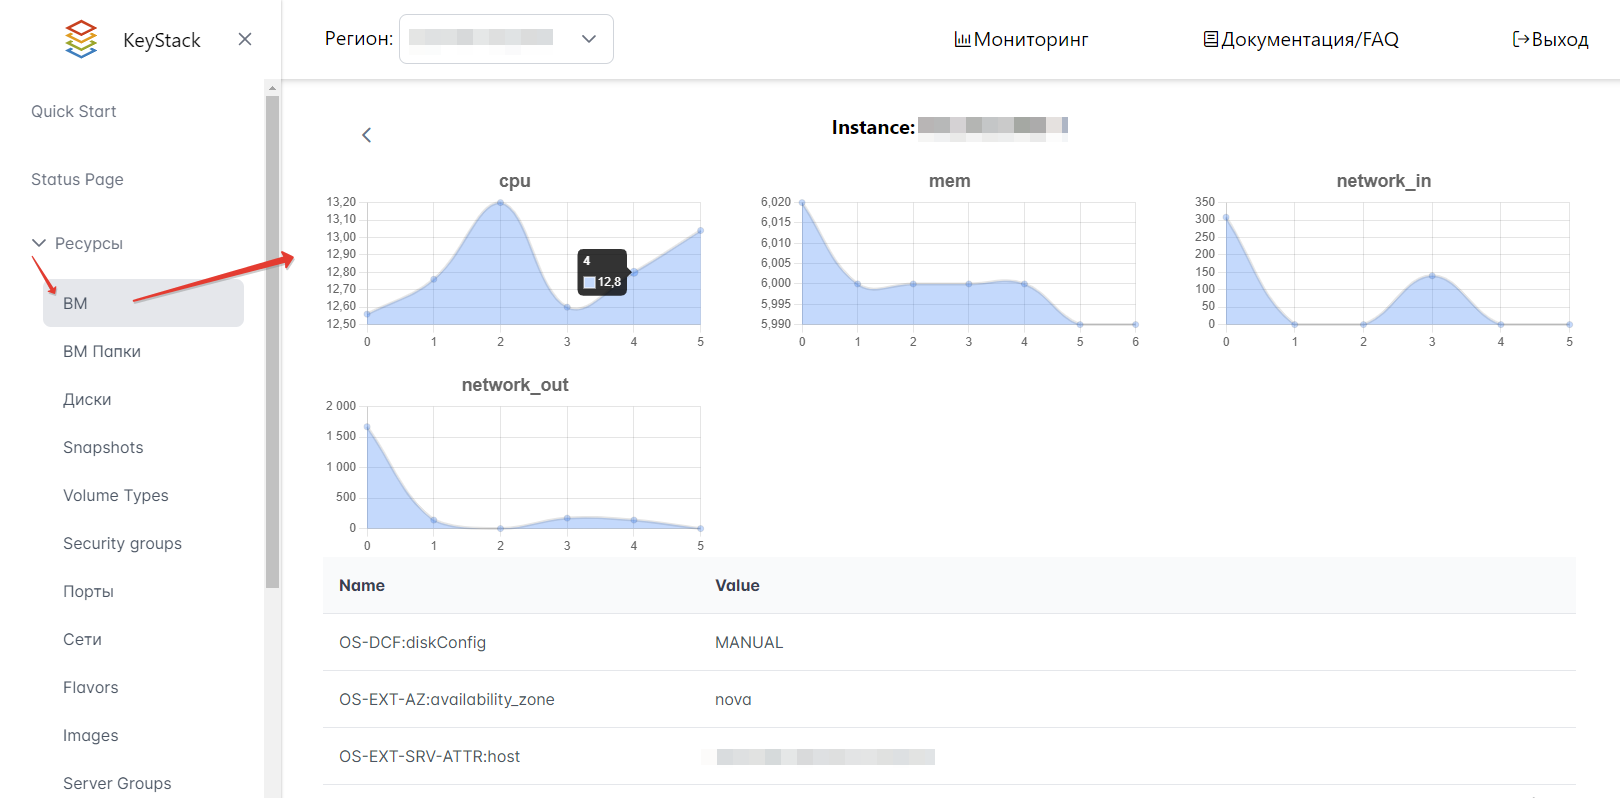Click the sidebar scroll-up arrow

[x=272, y=88]
